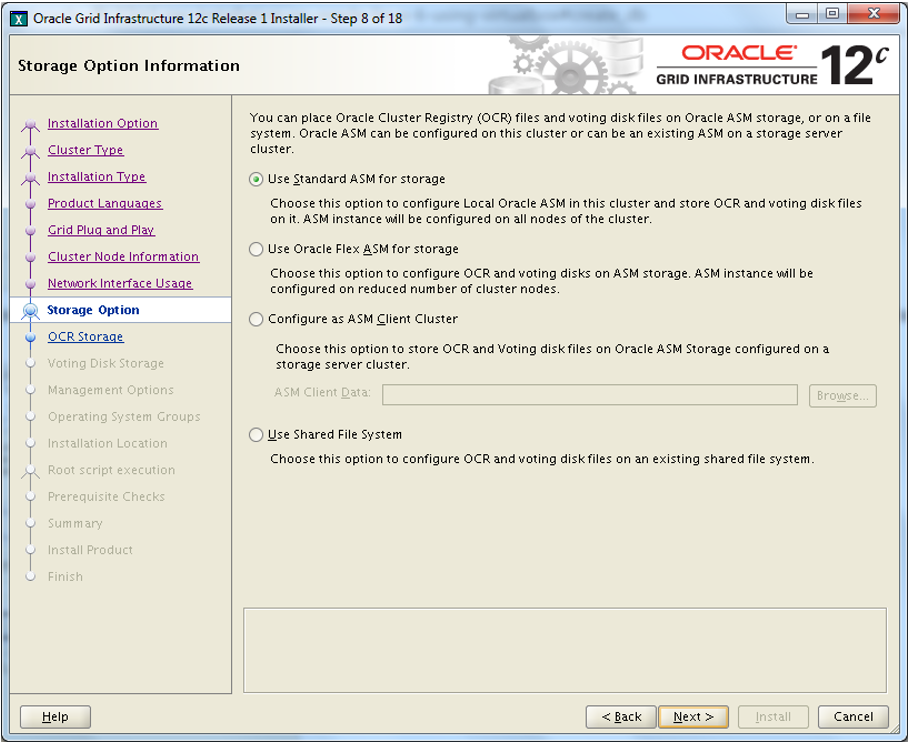The height and width of the screenshot is (744, 911).
Task: Click the Installation Option step bullet icon
Action: (x=30, y=124)
